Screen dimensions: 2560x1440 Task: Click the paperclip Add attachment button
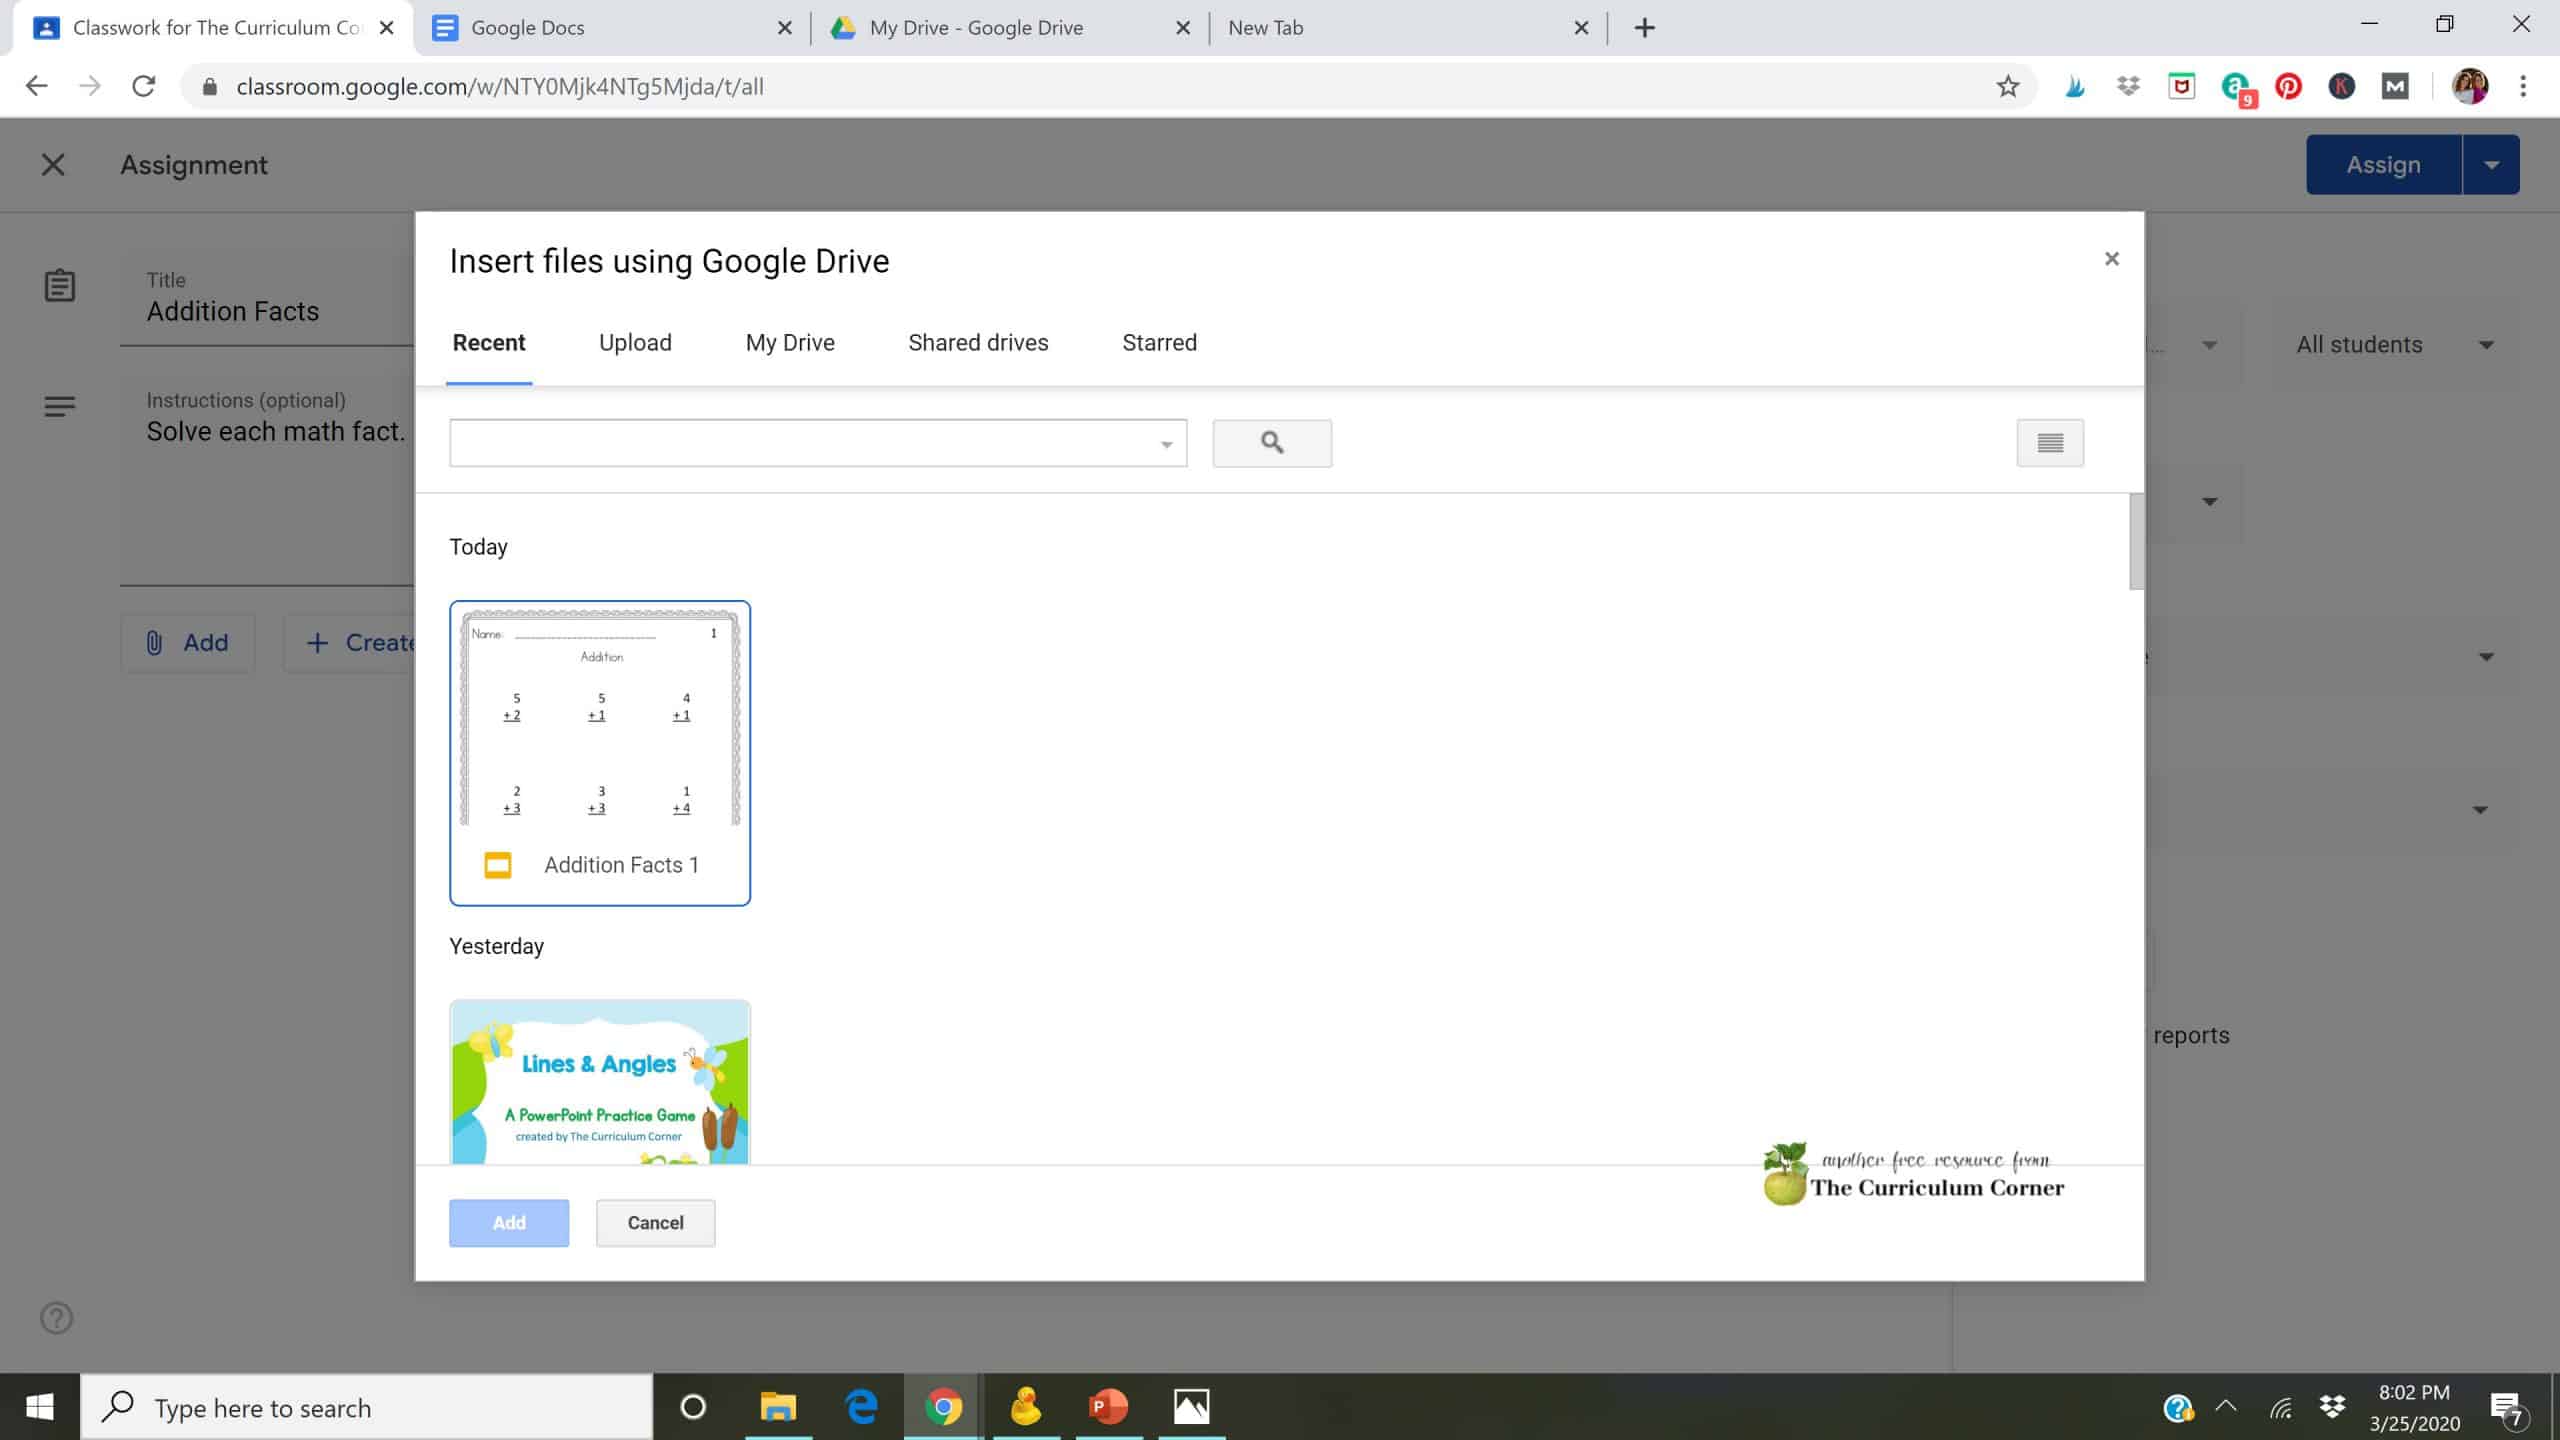[188, 643]
